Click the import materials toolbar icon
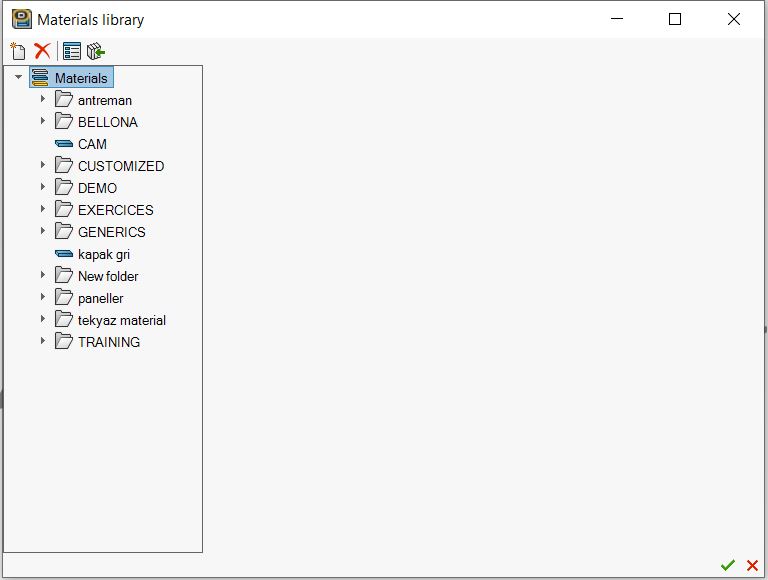 [x=96, y=51]
